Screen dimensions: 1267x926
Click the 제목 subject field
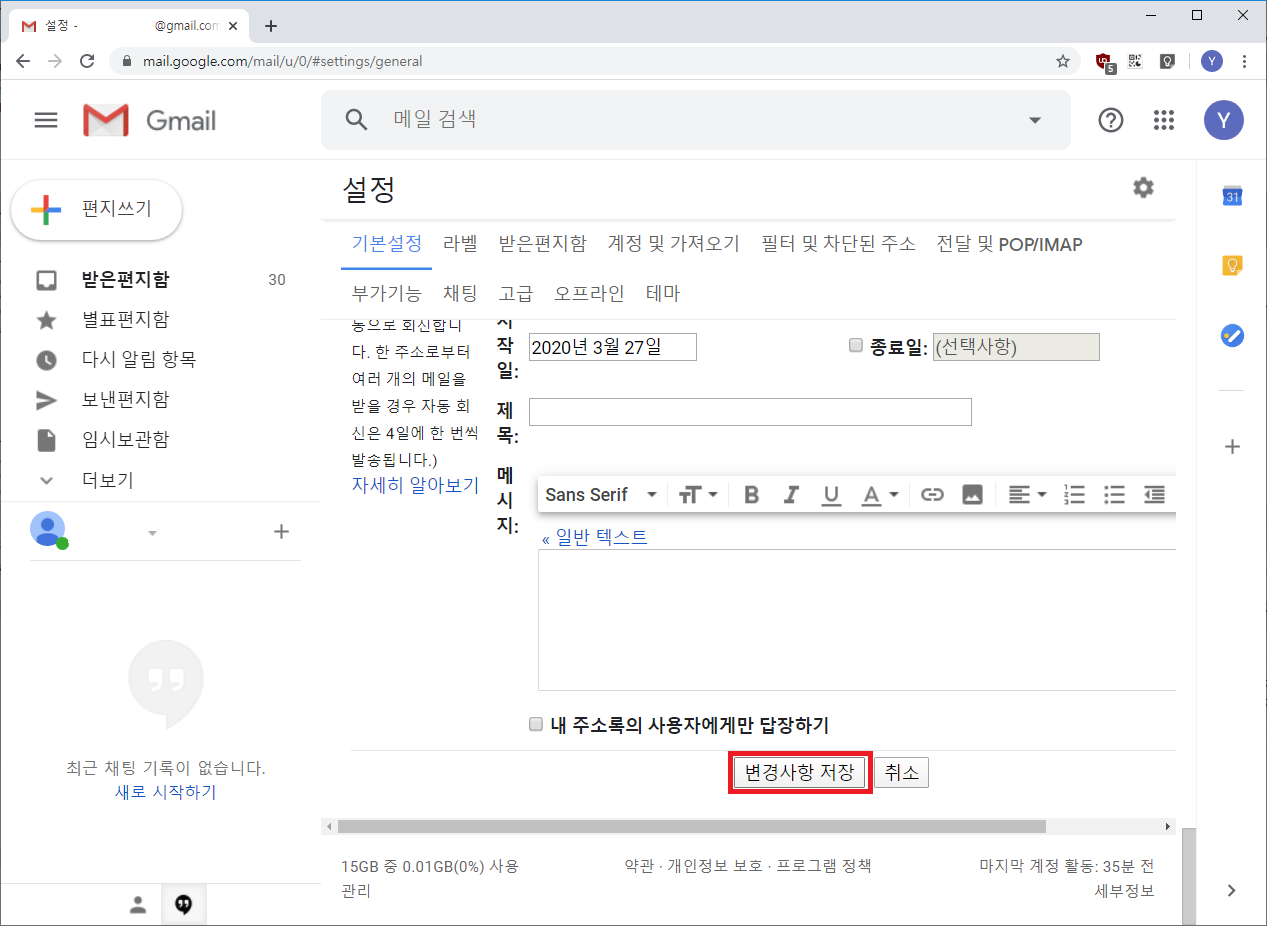pyautogui.click(x=750, y=412)
